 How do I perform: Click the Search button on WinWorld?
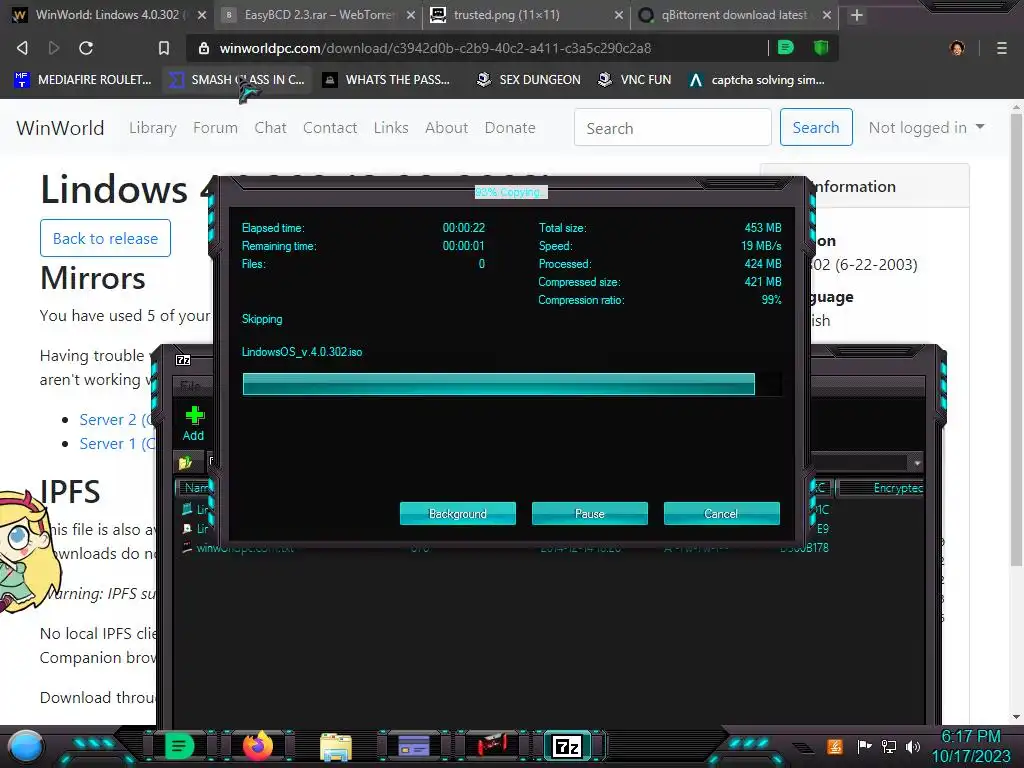pos(816,127)
